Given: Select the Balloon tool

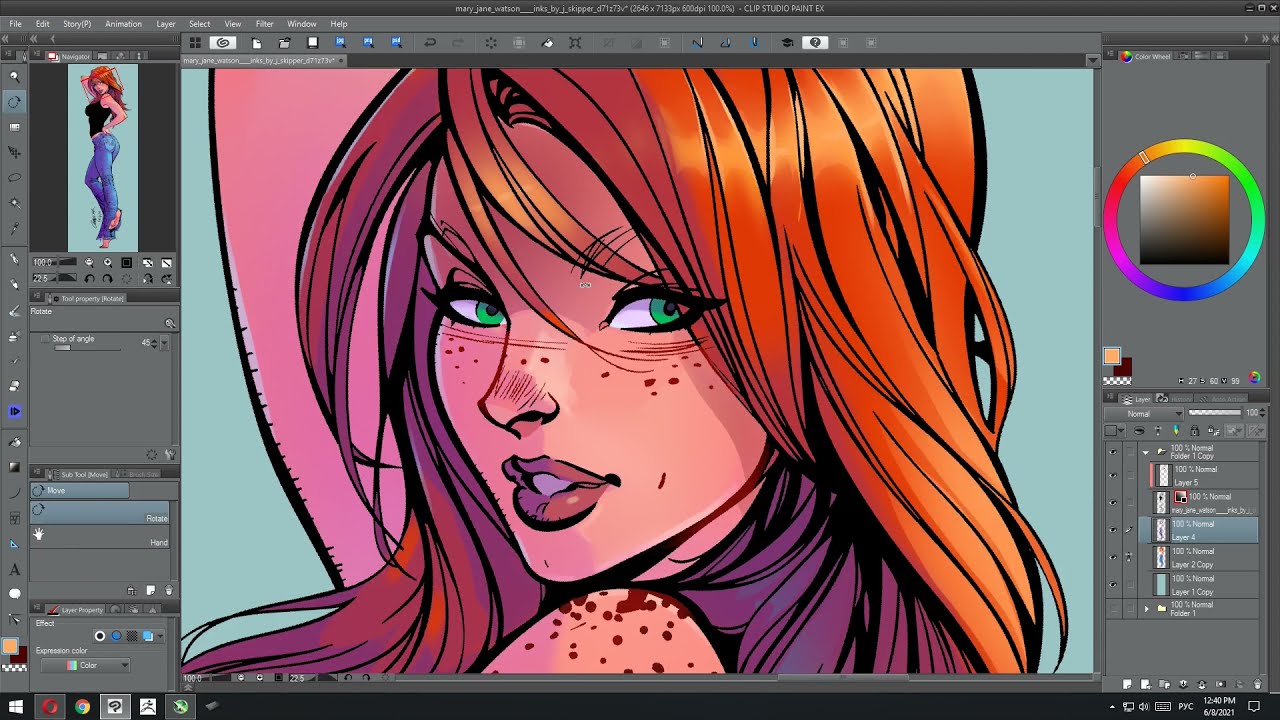Looking at the screenshot, I should (x=14, y=594).
